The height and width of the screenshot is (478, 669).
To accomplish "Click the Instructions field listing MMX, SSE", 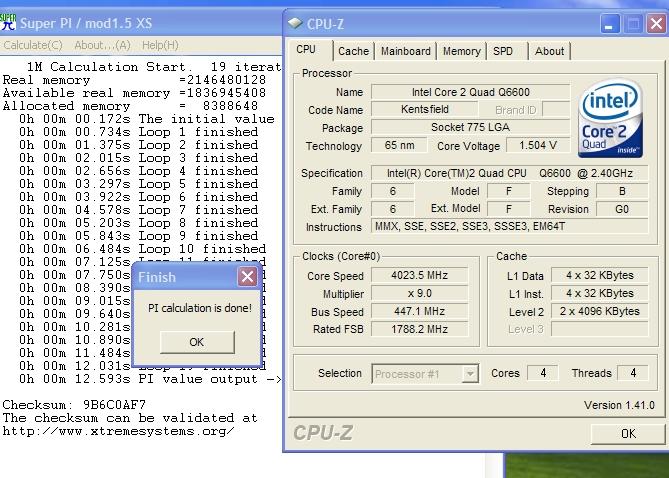I will coord(510,226).
